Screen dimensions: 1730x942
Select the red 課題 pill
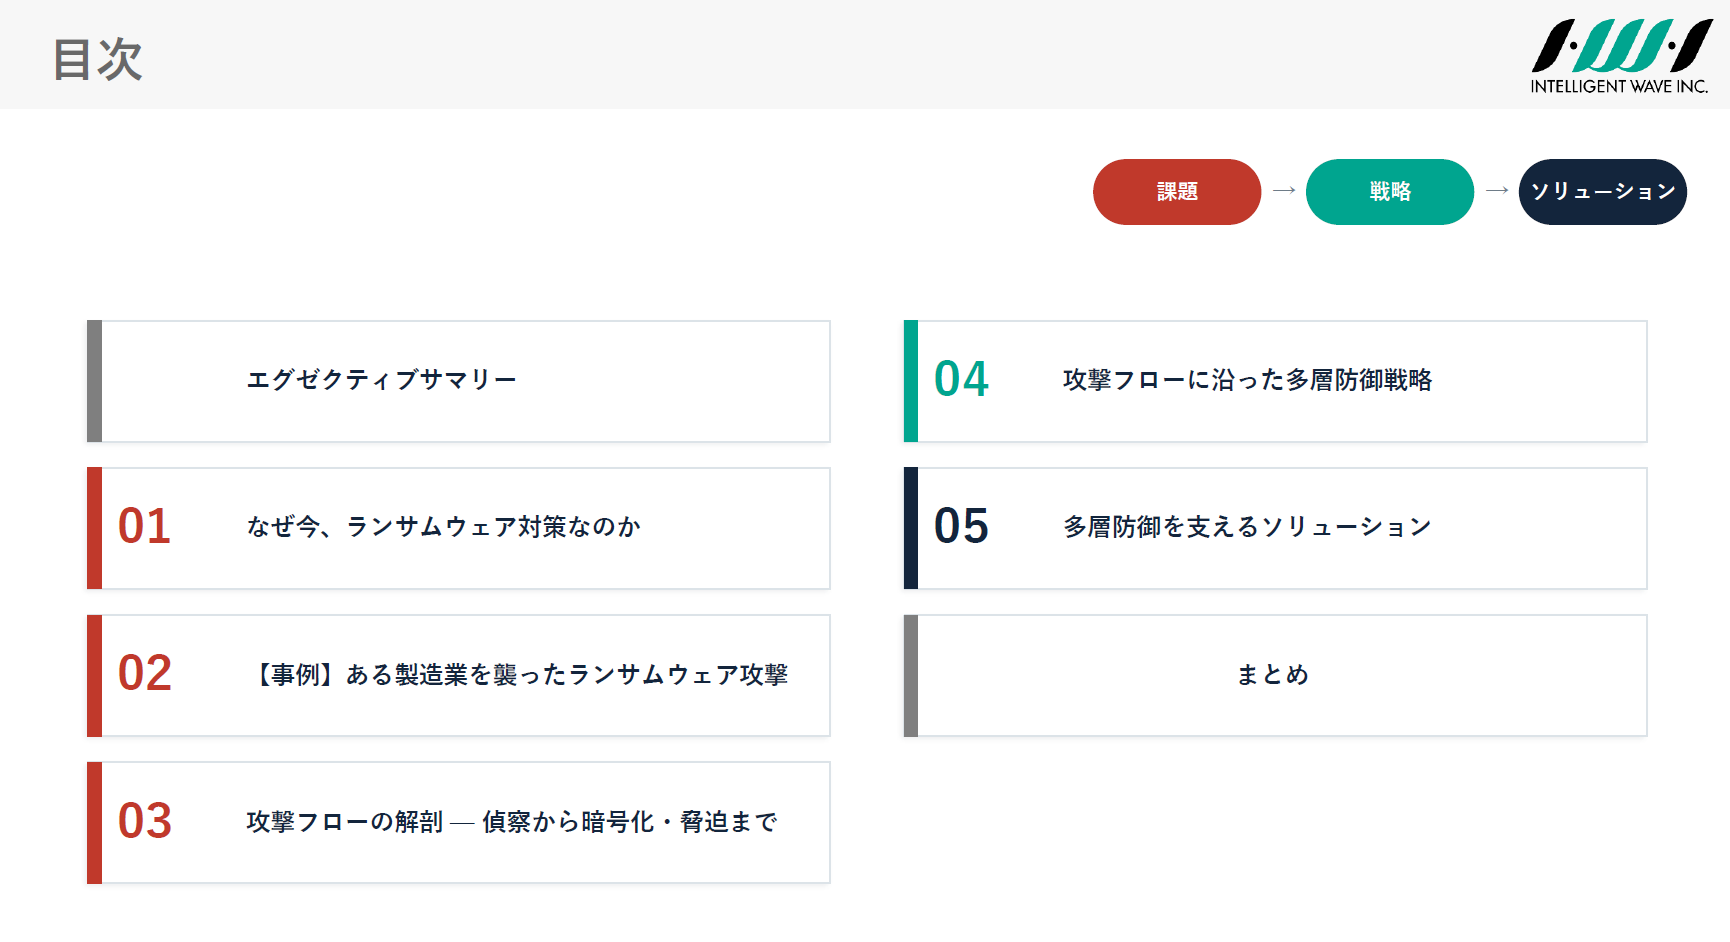(1177, 192)
